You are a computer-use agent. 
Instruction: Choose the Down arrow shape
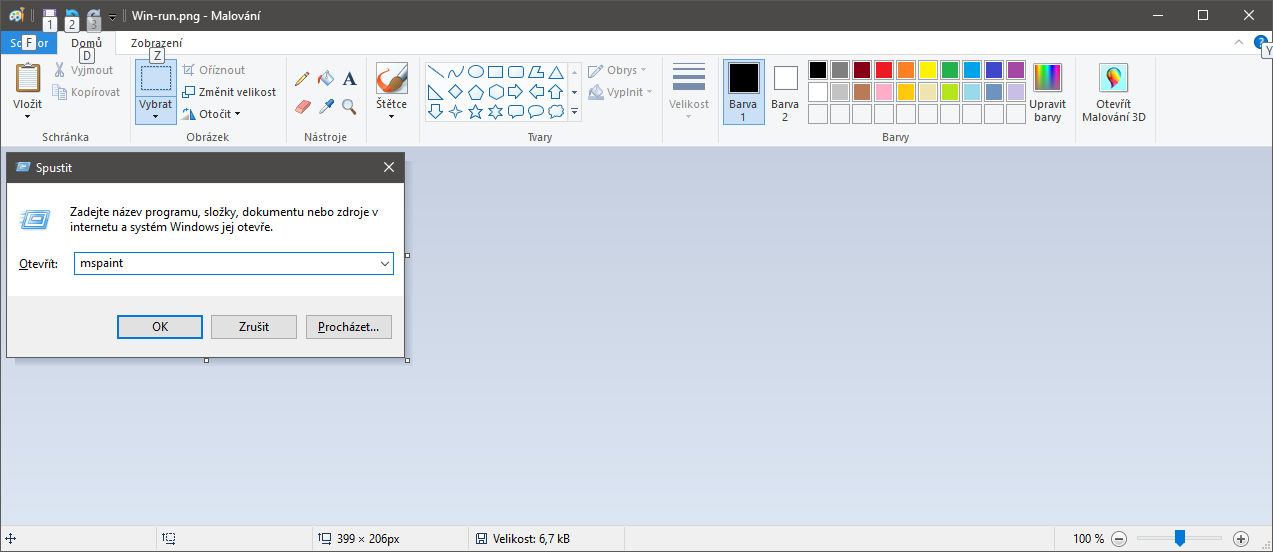click(x=436, y=112)
